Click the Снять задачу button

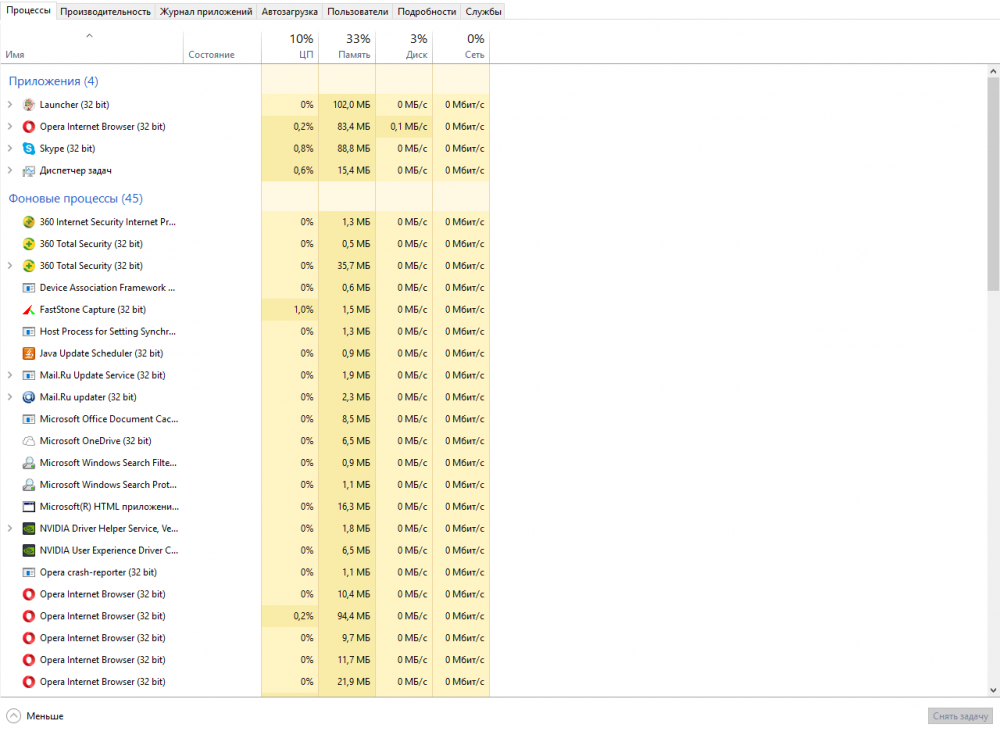pos(960,716)
